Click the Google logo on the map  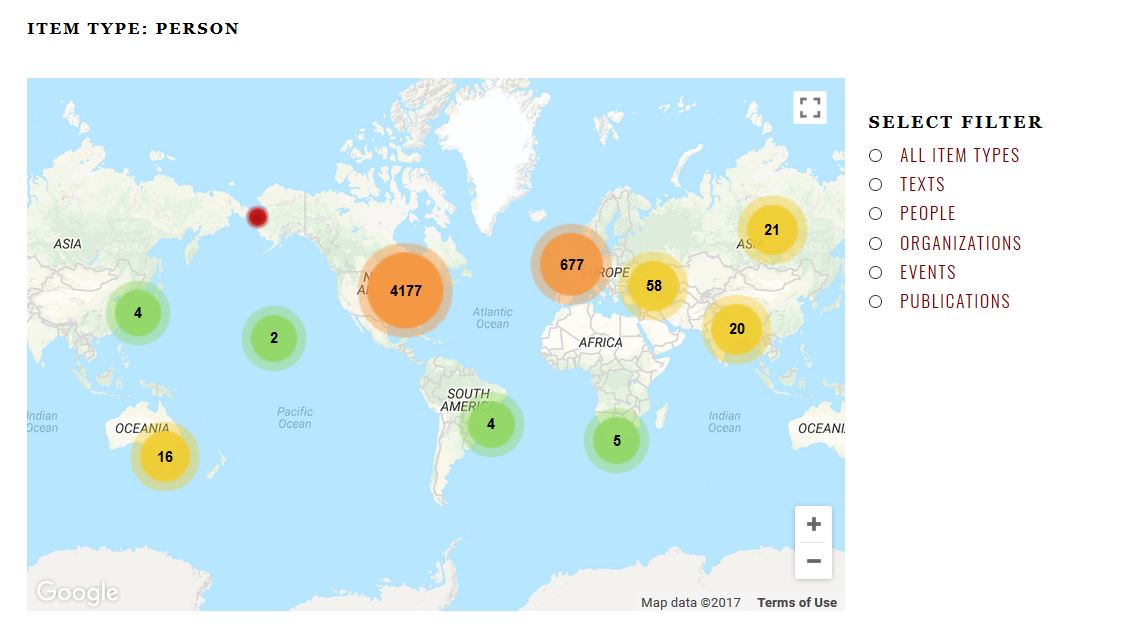77,592
